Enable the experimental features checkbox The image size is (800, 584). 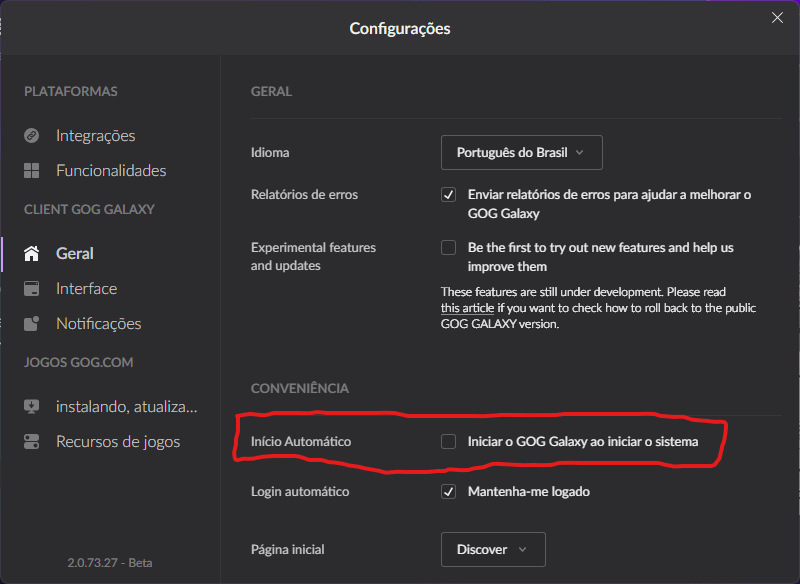(448, 248)
